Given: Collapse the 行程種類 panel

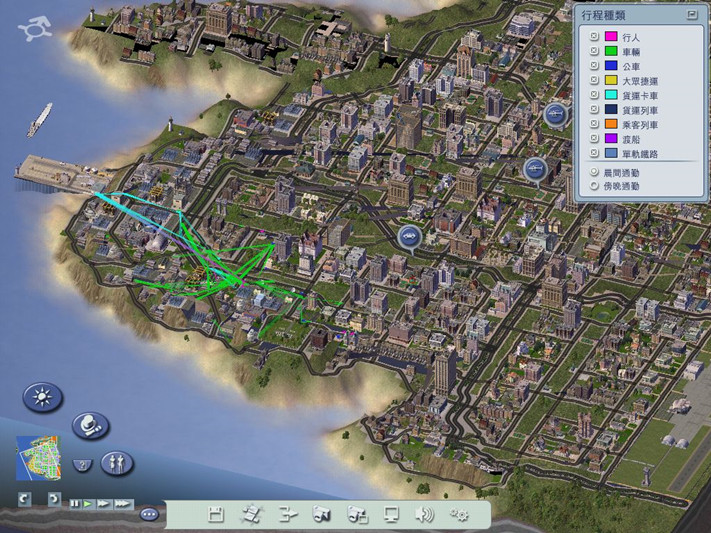Looking at the screenshot, I should [692, 15].
